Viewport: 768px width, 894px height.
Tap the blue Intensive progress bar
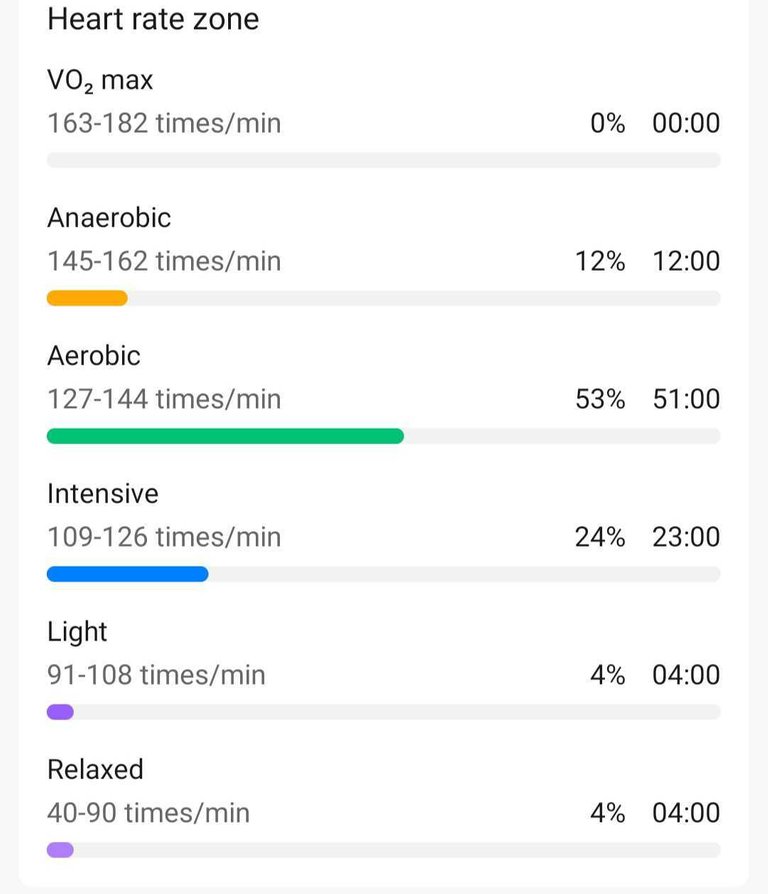[x=128, y=574]
